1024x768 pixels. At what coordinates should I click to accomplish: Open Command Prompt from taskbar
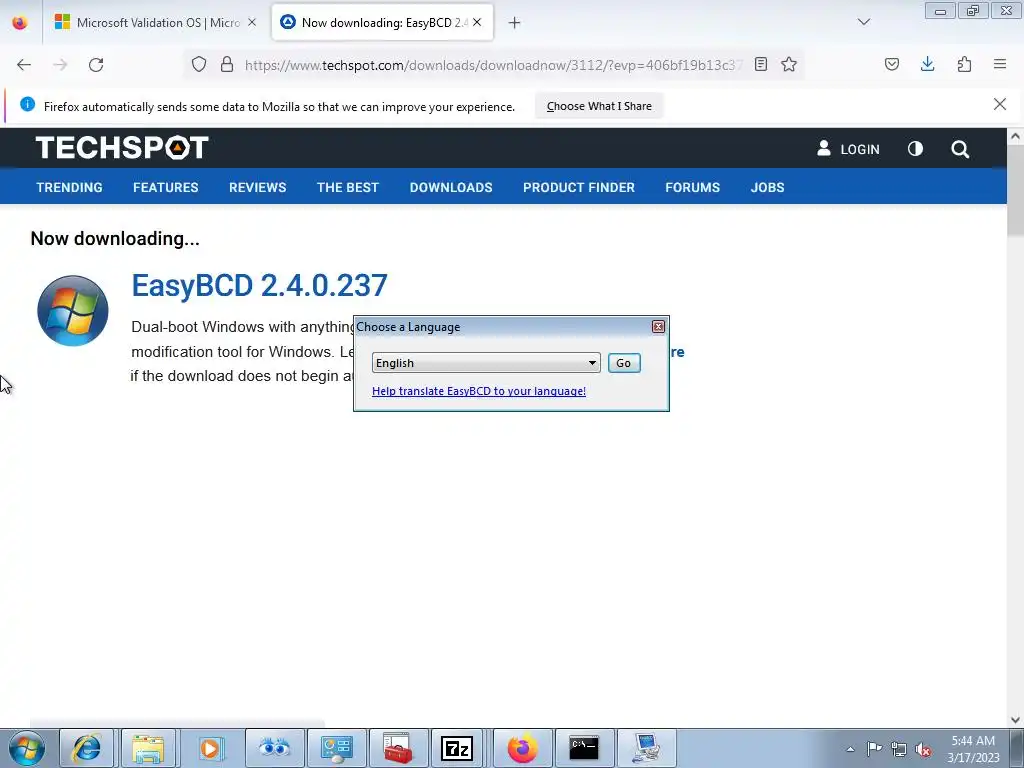pos(584,748)
